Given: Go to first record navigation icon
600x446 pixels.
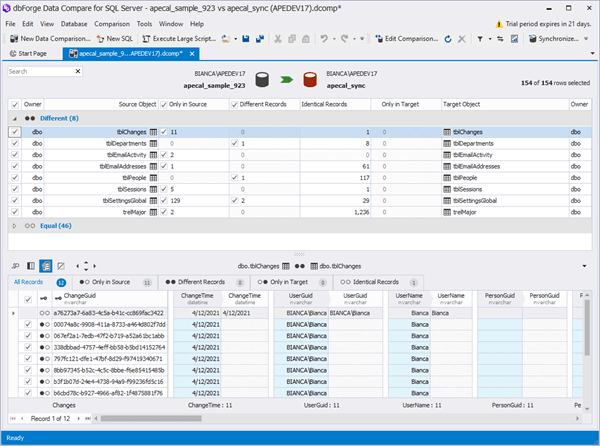Looking at the screenshot, I should (x=13, y=418).
